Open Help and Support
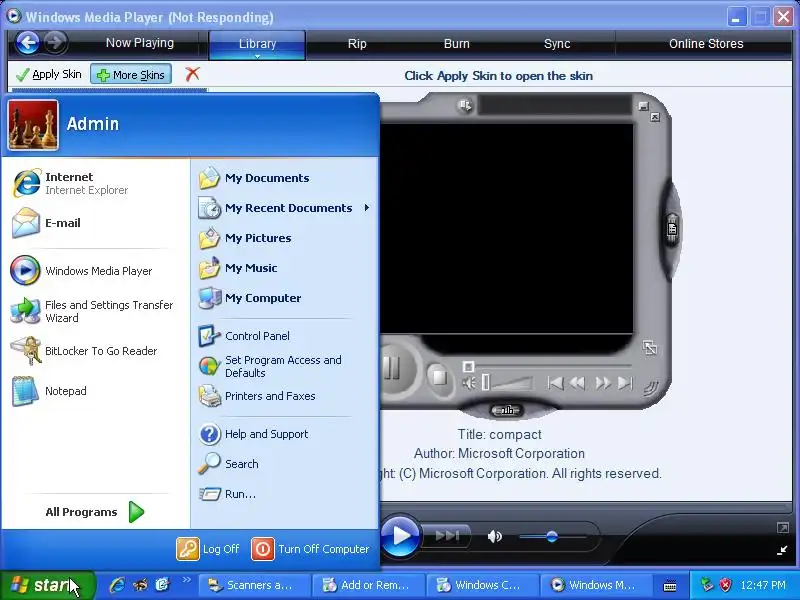This screenshot has height=600, width=800. click(254, 434)
